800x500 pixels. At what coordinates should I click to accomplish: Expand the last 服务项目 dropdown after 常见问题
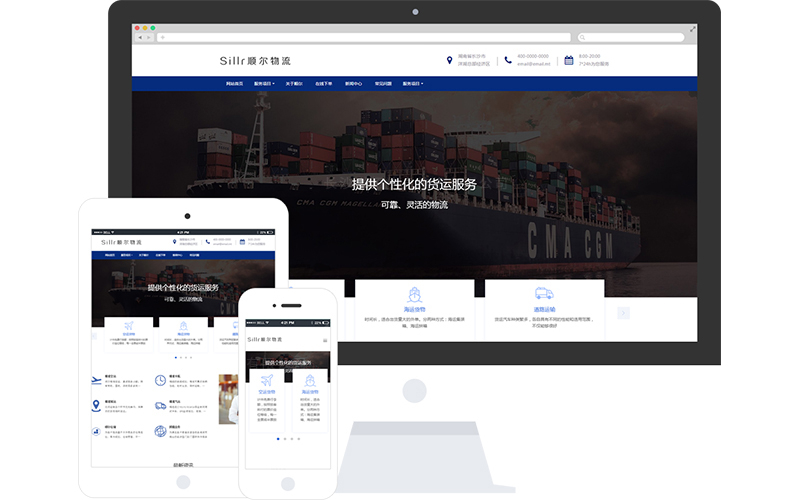(x=413, y=84)
